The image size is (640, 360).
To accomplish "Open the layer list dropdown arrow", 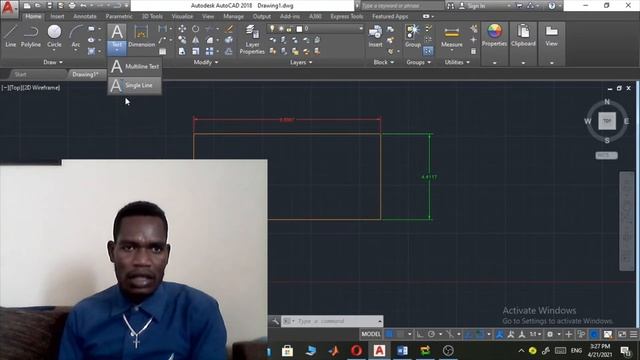I will coord(361,29).
